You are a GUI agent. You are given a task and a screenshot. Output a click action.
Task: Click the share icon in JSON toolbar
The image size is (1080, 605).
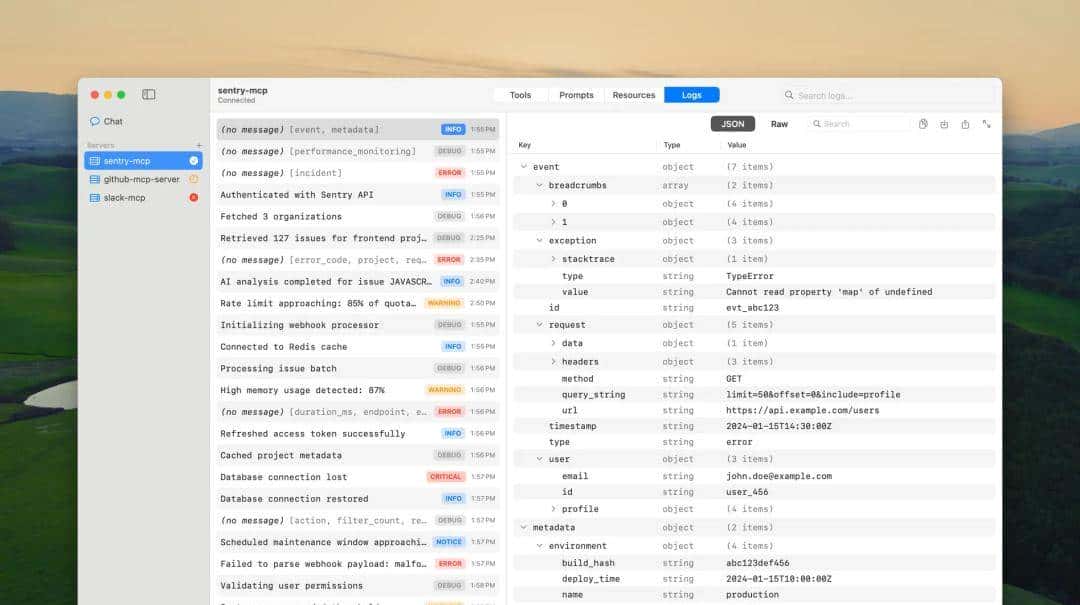coord(965,124)
